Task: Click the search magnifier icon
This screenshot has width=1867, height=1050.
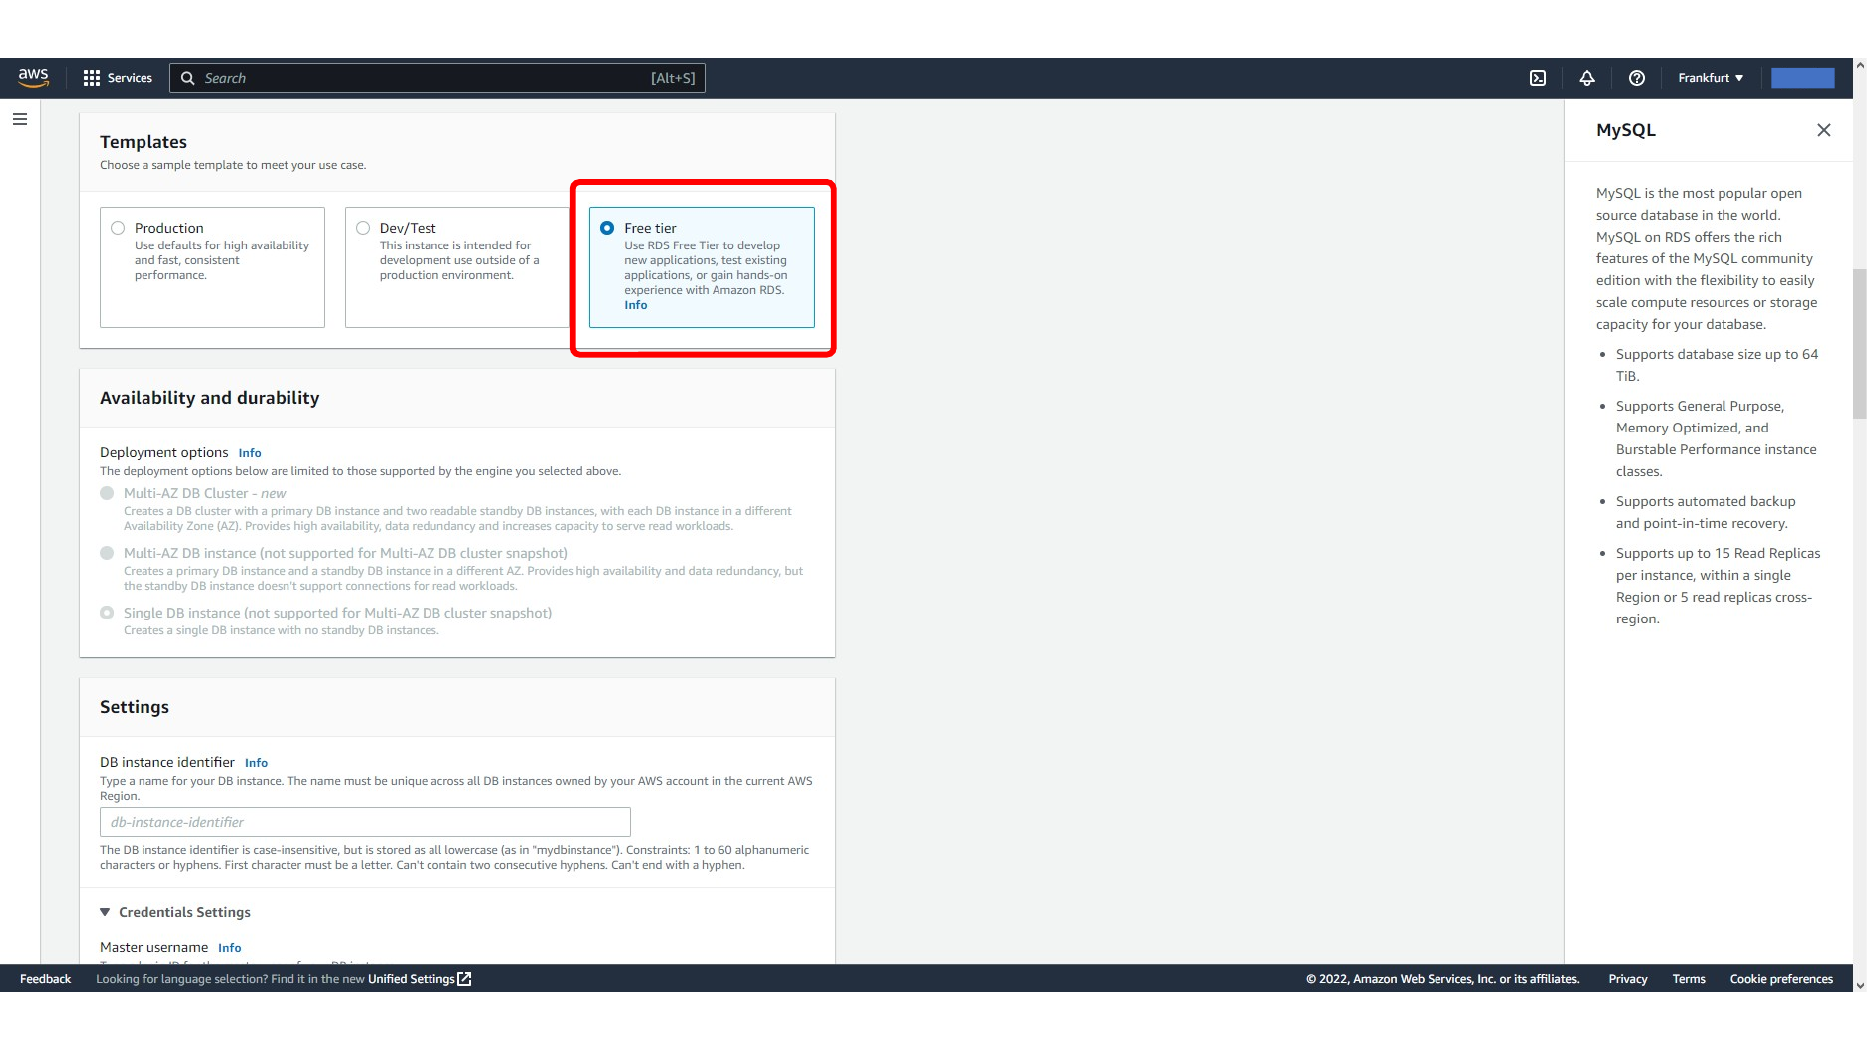Action: (187, 78)
